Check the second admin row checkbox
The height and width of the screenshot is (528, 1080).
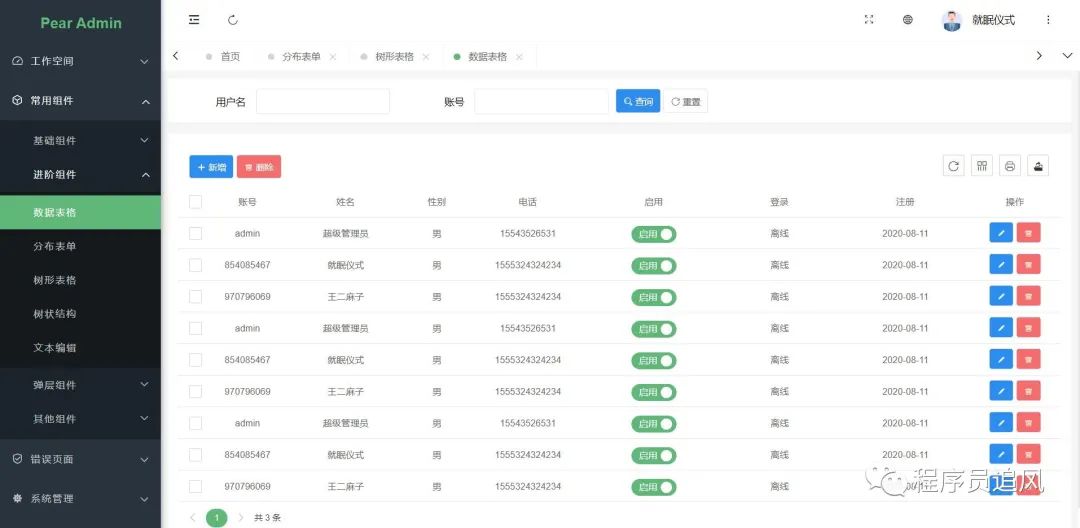pos(196,328)
